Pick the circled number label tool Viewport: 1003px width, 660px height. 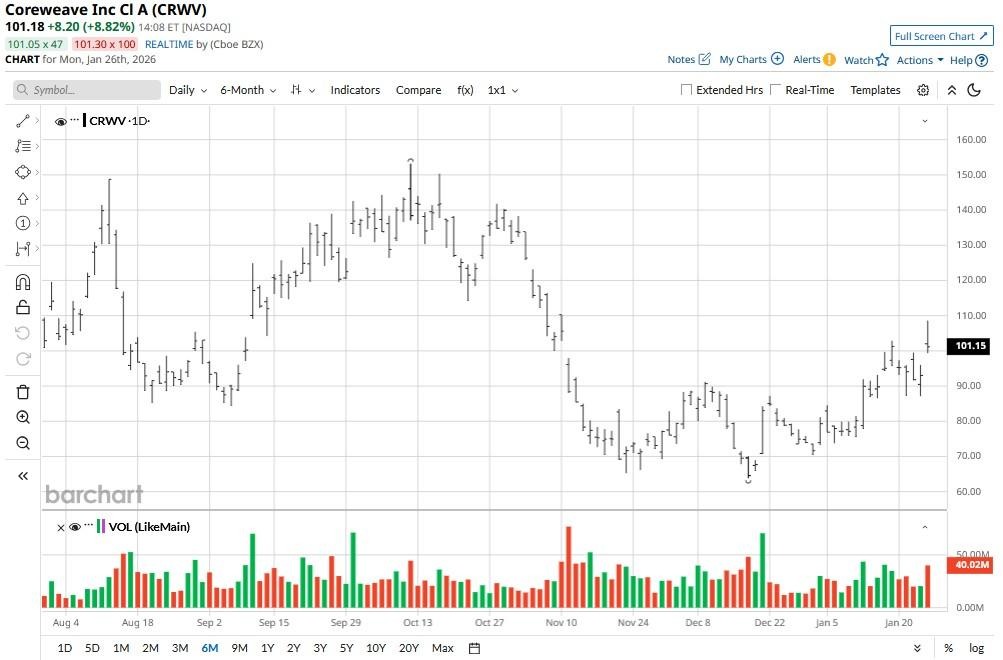click(x=22, y=223)
